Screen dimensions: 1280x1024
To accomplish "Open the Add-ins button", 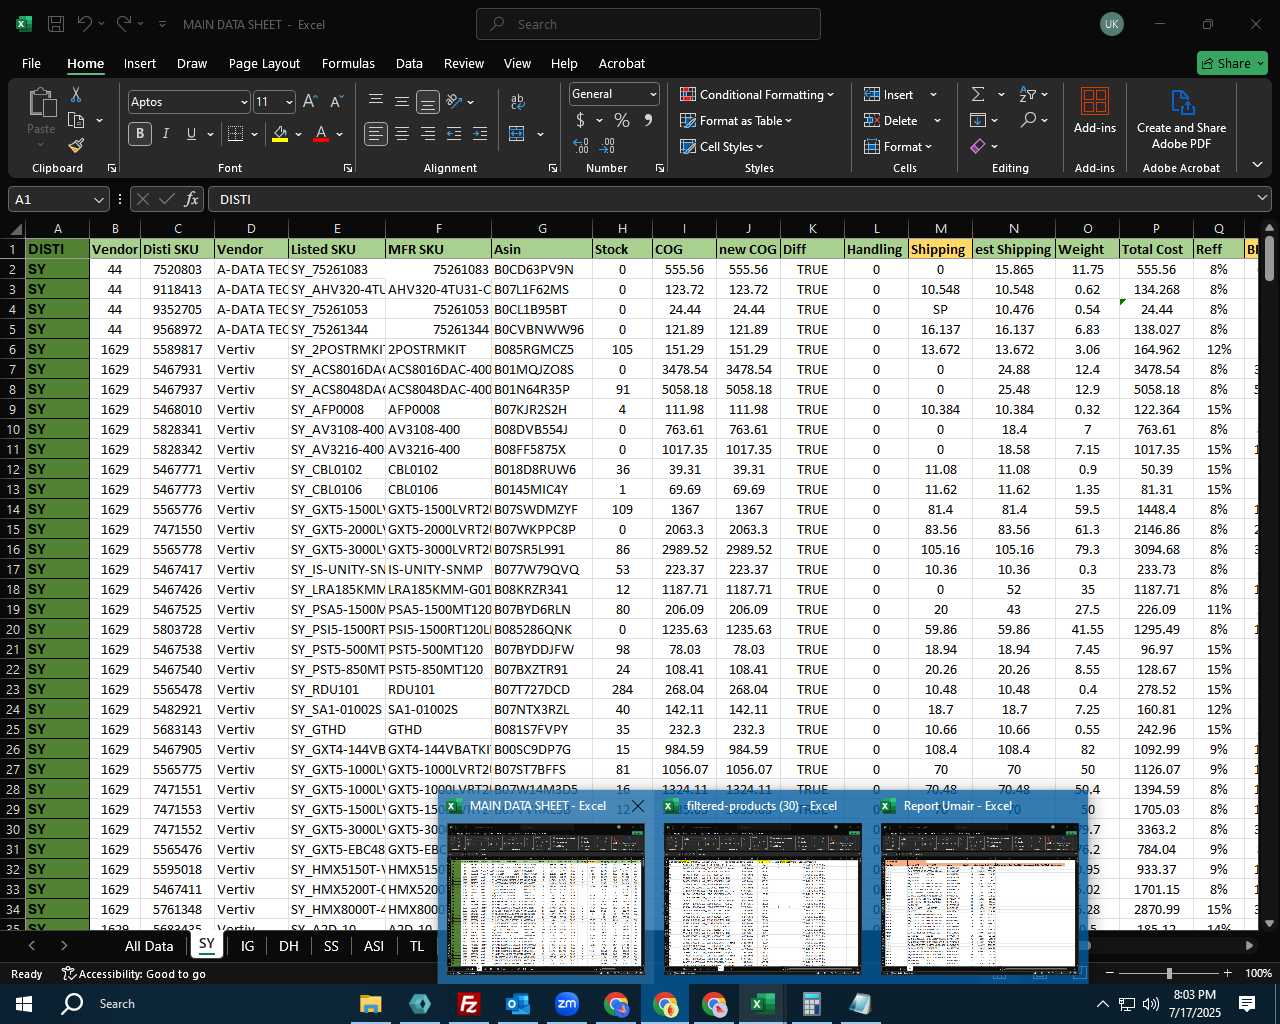I will coord(1095,110).
